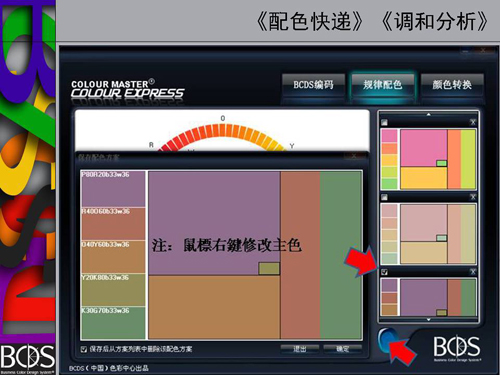
Task: Select the P80R20b33w36 purple swatch
Action: point(113,189)
